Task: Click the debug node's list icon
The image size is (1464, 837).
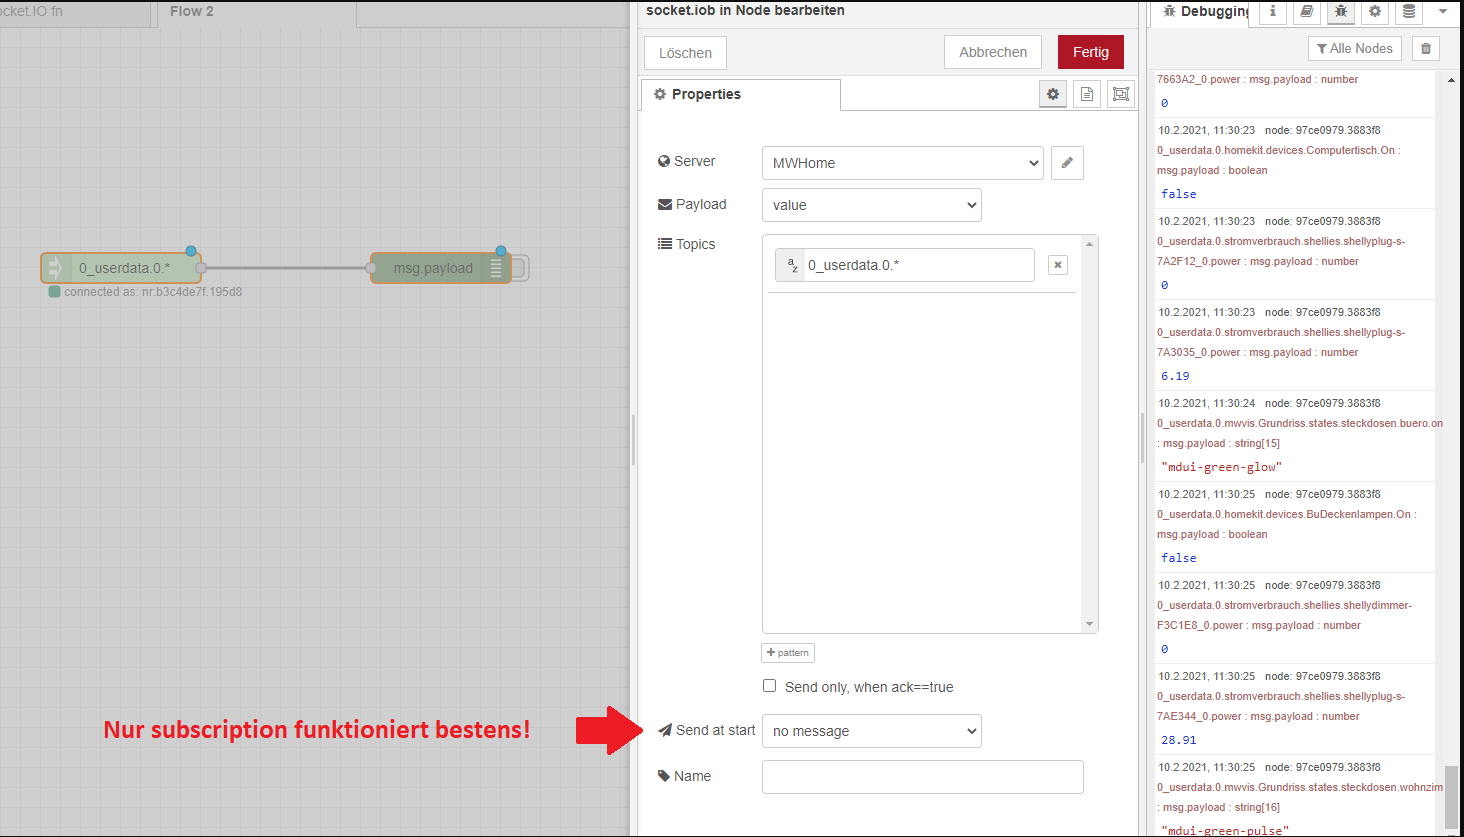Action: tap(496, 268)
